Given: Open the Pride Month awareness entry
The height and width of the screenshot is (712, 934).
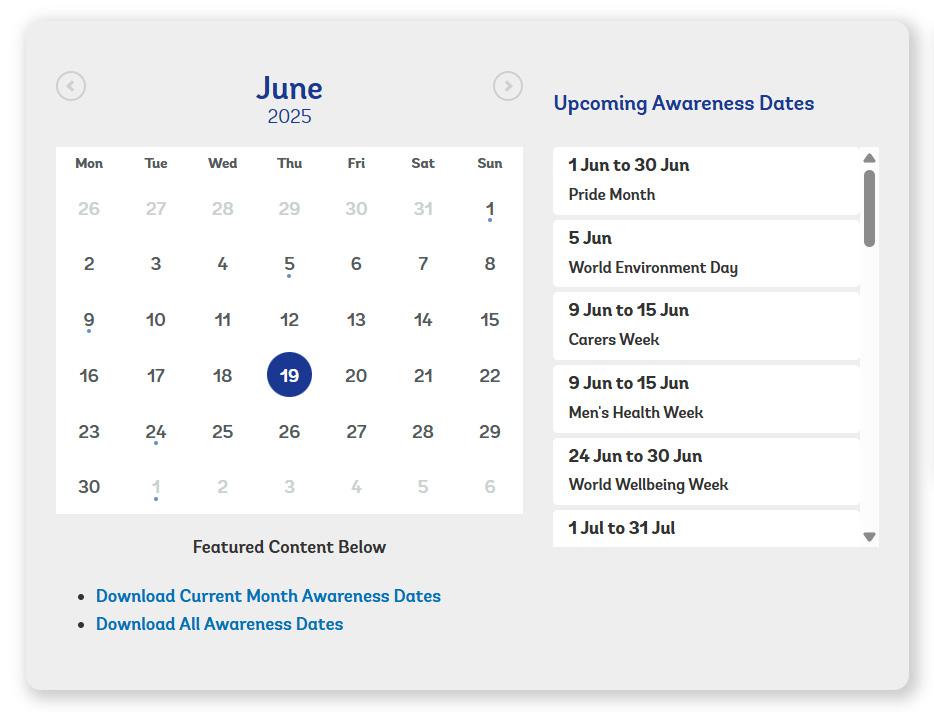Looking at the screenshot, I should tap(706, 181).
